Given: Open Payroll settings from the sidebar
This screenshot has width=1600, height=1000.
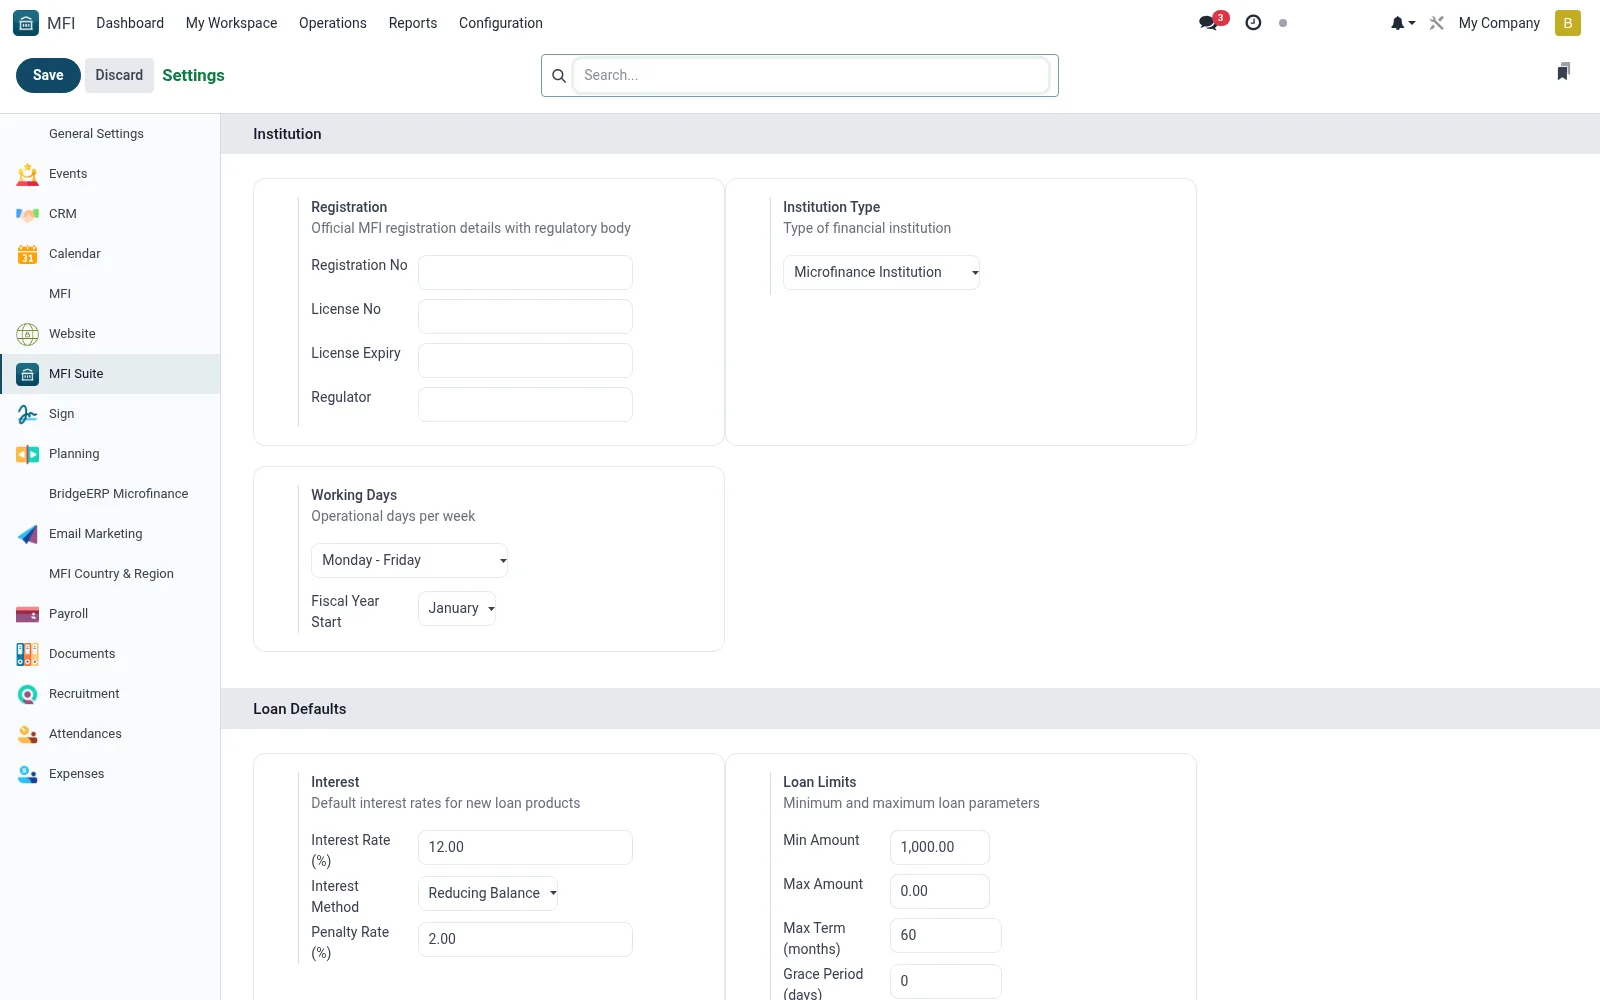Looking at the screenshot, I should (110, 614).
